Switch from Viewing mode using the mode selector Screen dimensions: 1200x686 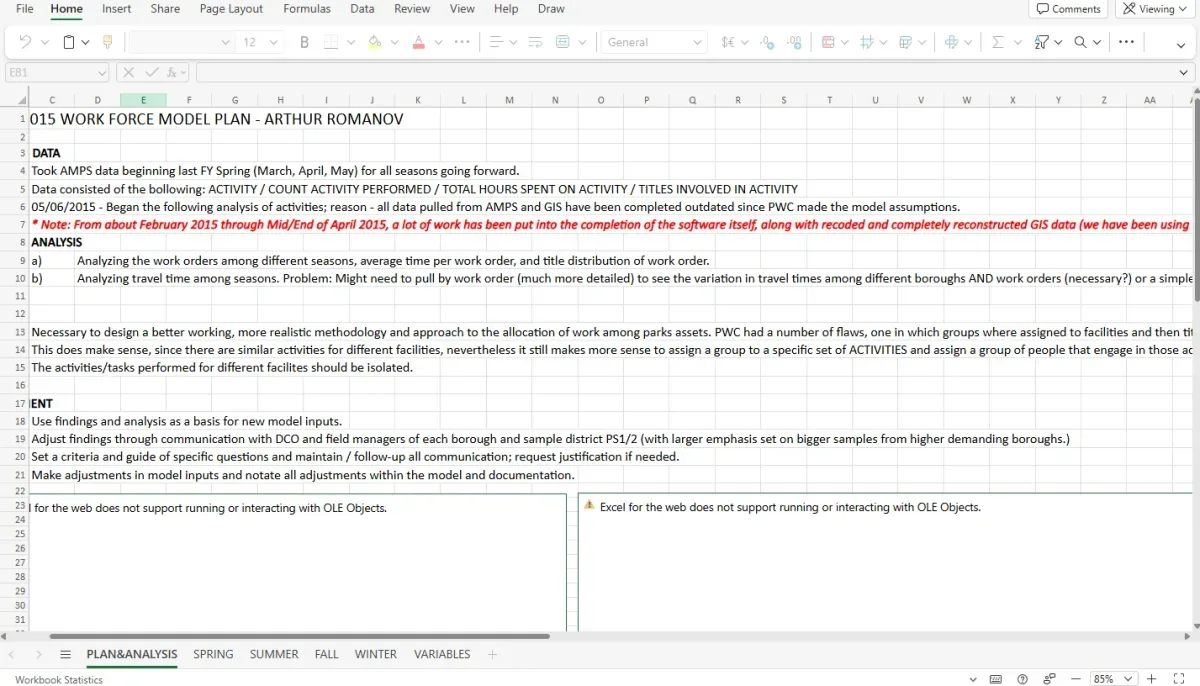[x=1154, y=9]
